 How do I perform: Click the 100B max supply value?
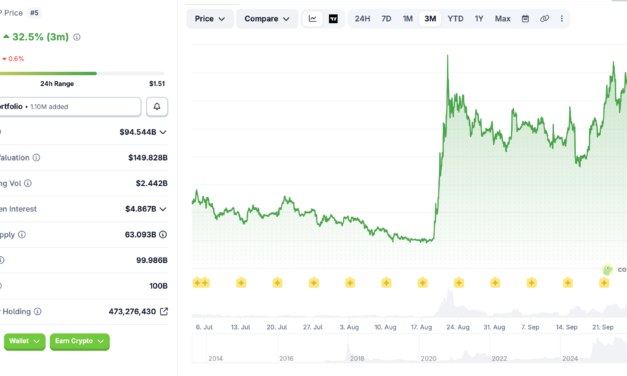tap(158, 286)
